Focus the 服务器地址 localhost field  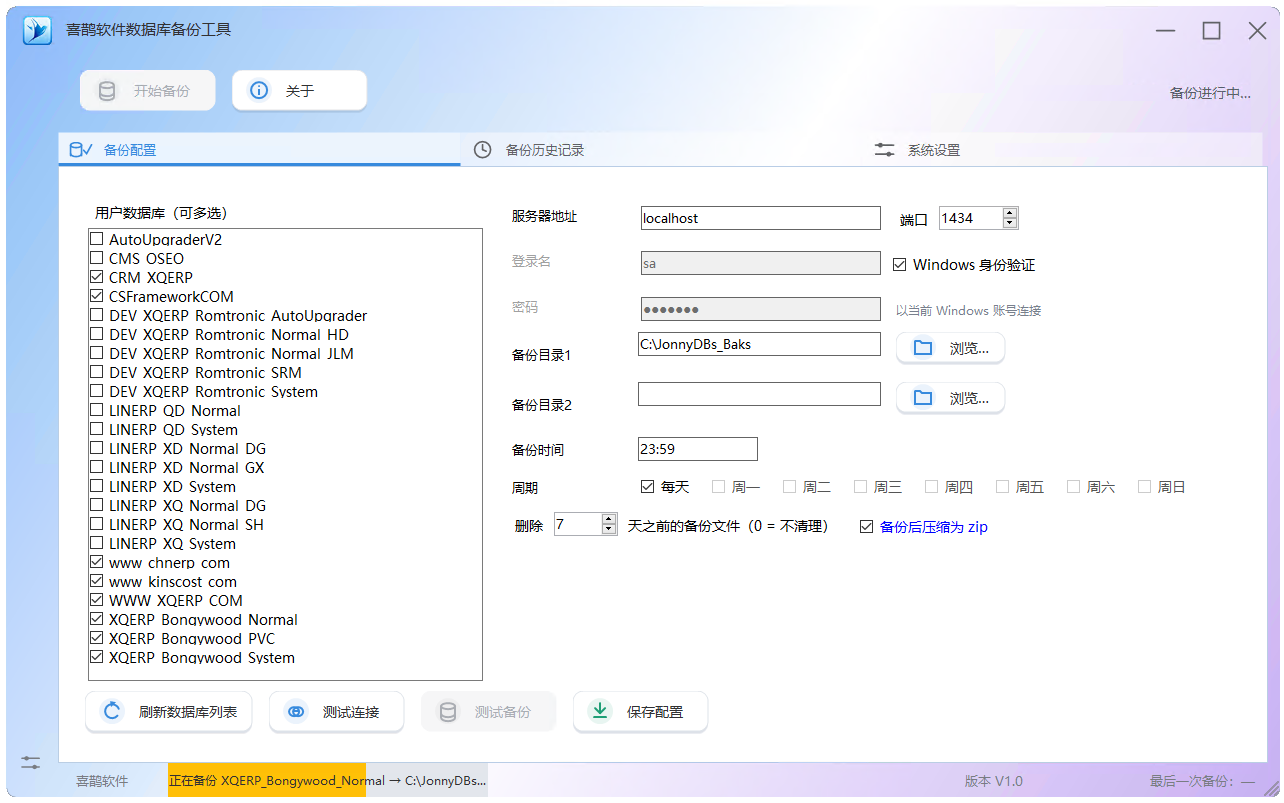point(761,218)
